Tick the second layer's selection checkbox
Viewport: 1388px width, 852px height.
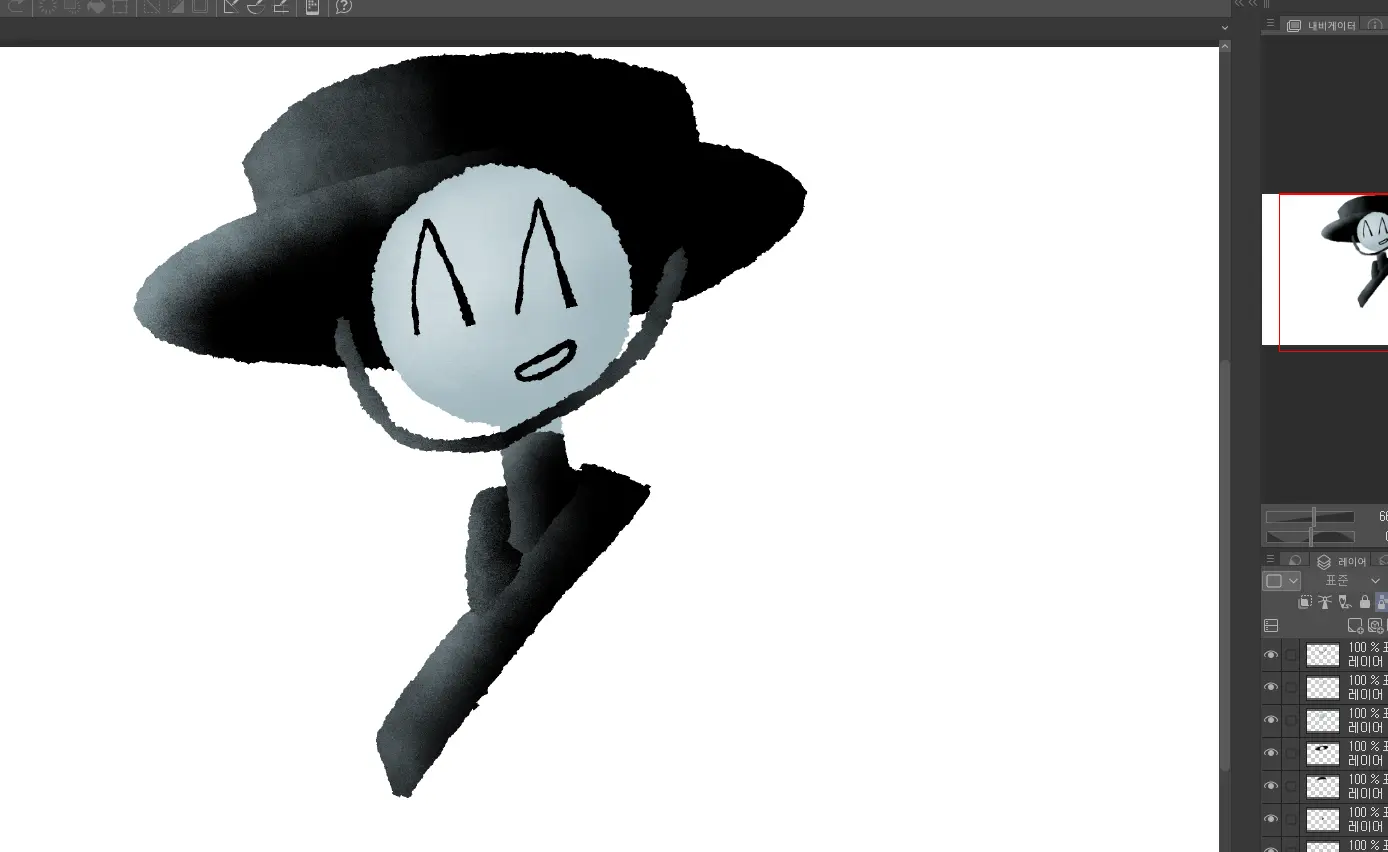(1291, 688)
